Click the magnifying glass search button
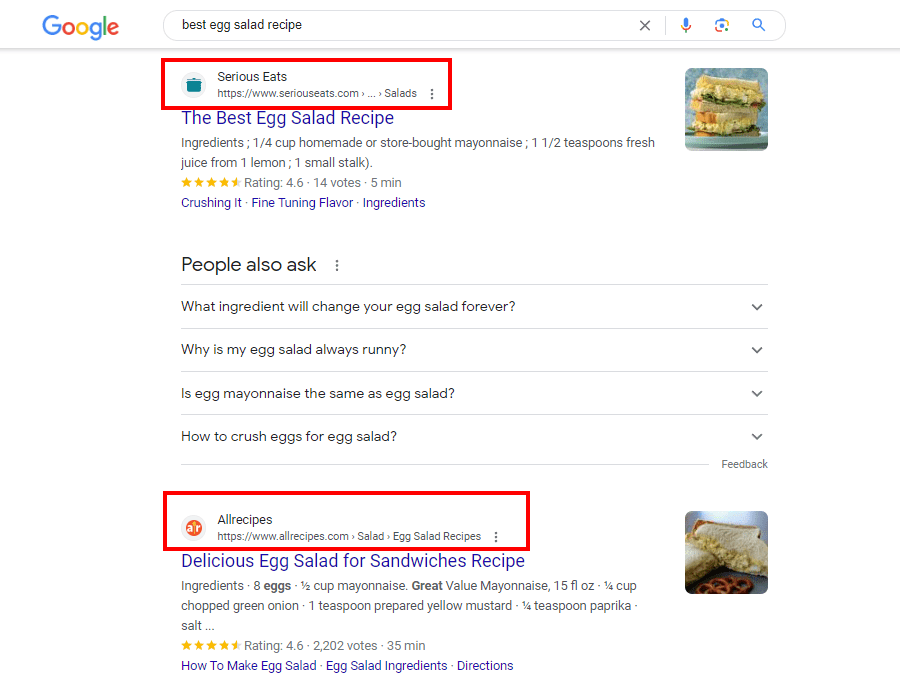 pyautogui.click(x=759, y=25)
